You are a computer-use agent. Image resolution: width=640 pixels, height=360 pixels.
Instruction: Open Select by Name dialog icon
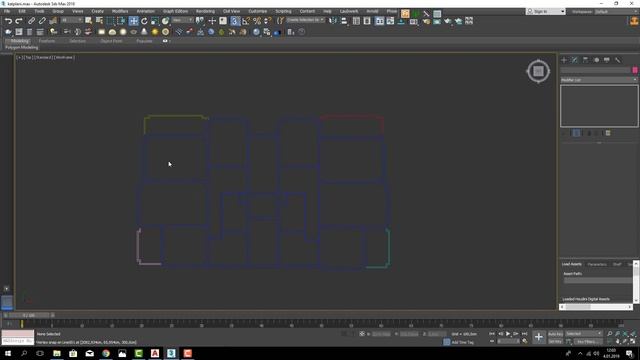[x=99, y=20]
